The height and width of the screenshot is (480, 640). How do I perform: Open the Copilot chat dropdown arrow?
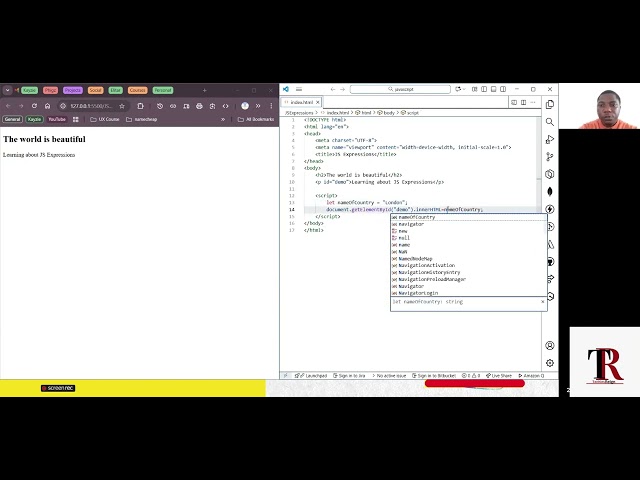coord(464,89)
